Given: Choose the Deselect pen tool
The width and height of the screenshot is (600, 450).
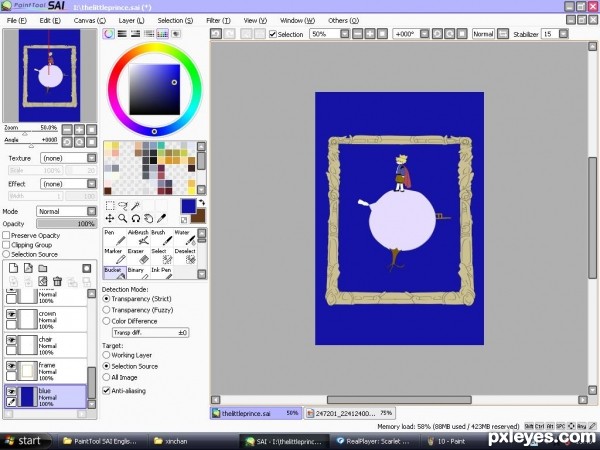Looking at the screenshot, I should (185, 256).
